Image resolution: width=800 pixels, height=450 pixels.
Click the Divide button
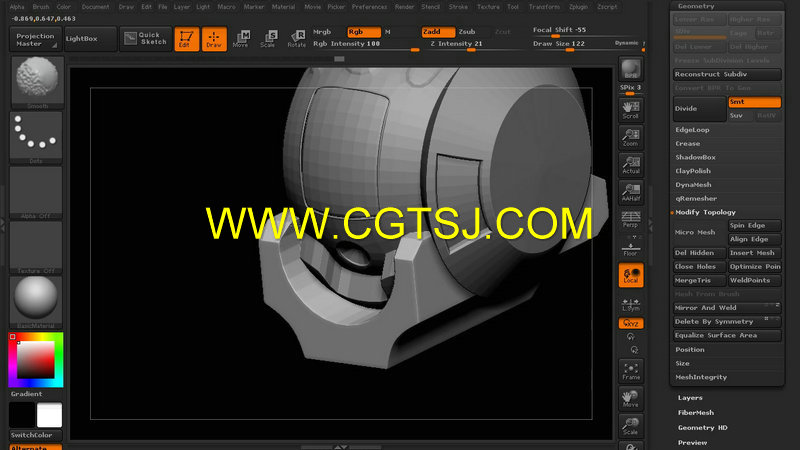(x=699, y=109)
